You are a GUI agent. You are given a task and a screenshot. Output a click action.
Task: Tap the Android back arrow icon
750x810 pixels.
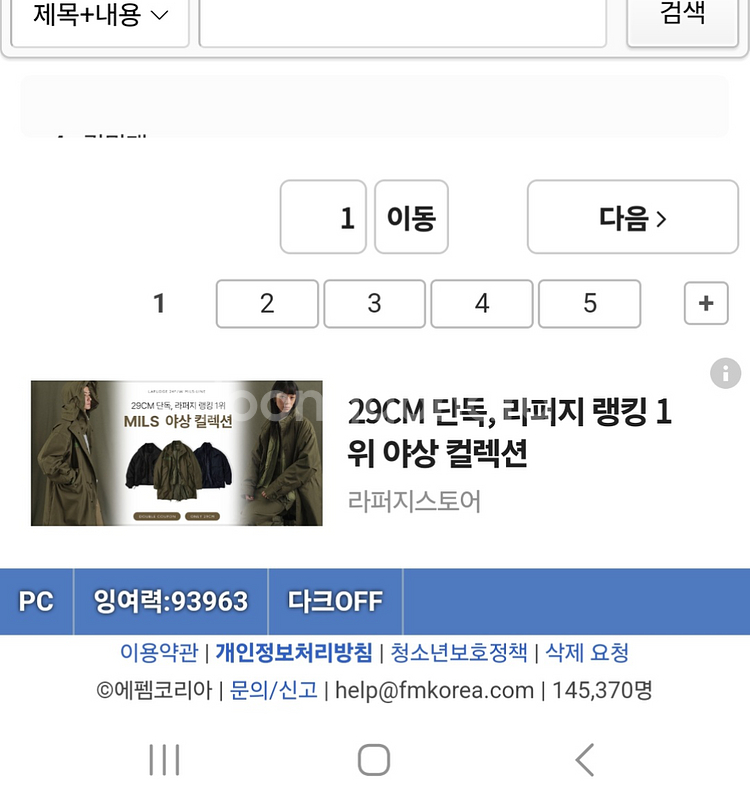pos(585,760)
